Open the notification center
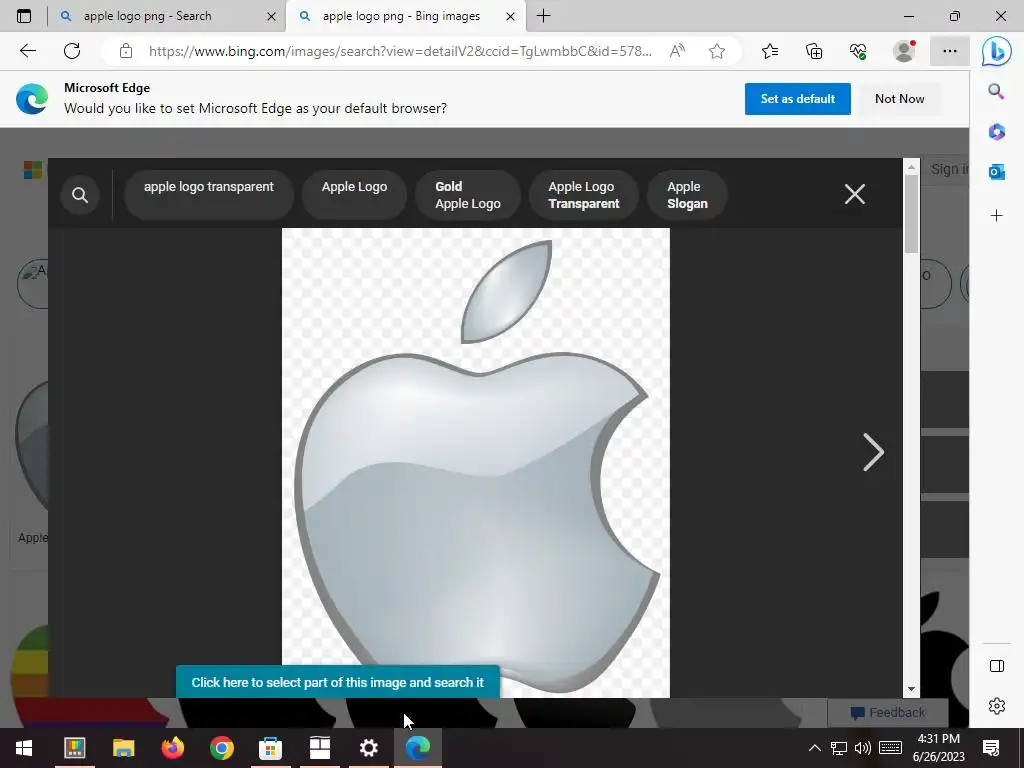The image size is (1024, 768). coord(991,748)
